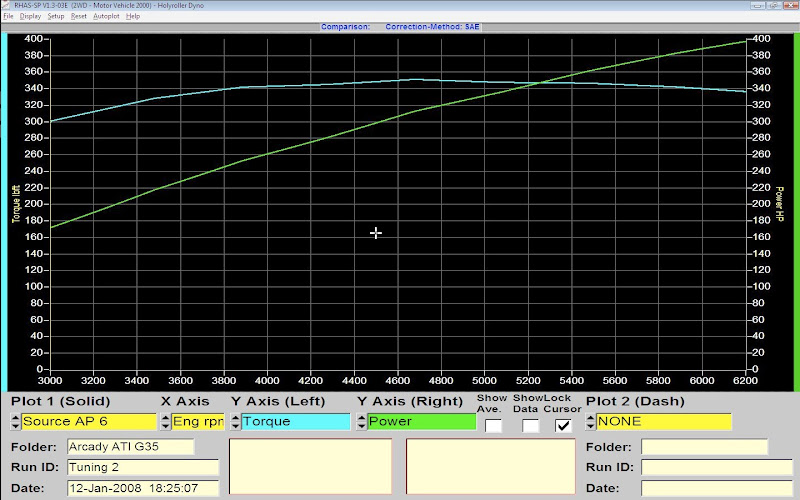Open the Autoplot menu

tap(104, 17)
